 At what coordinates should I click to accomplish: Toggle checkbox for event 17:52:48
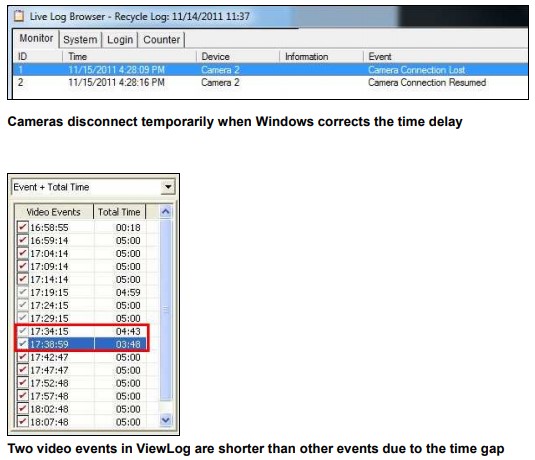23,383
